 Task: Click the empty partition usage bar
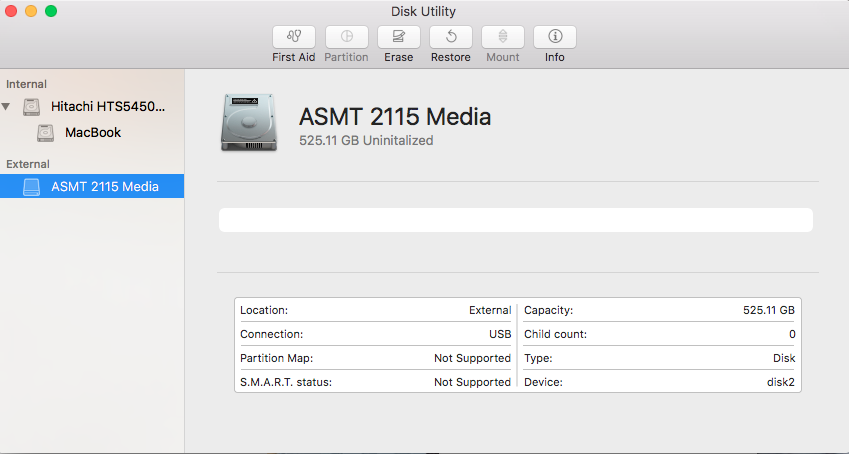pos(515,220)
